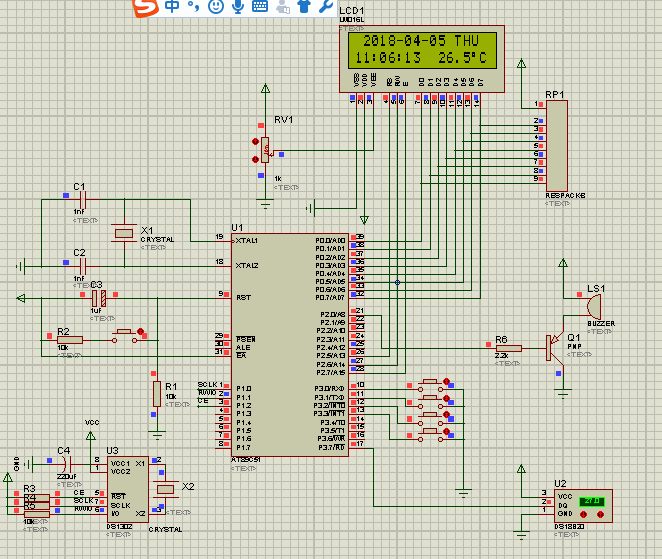Screen dimensions: 662x559
Task: Activate microphone voice input
Action: (x=238, y=7)
